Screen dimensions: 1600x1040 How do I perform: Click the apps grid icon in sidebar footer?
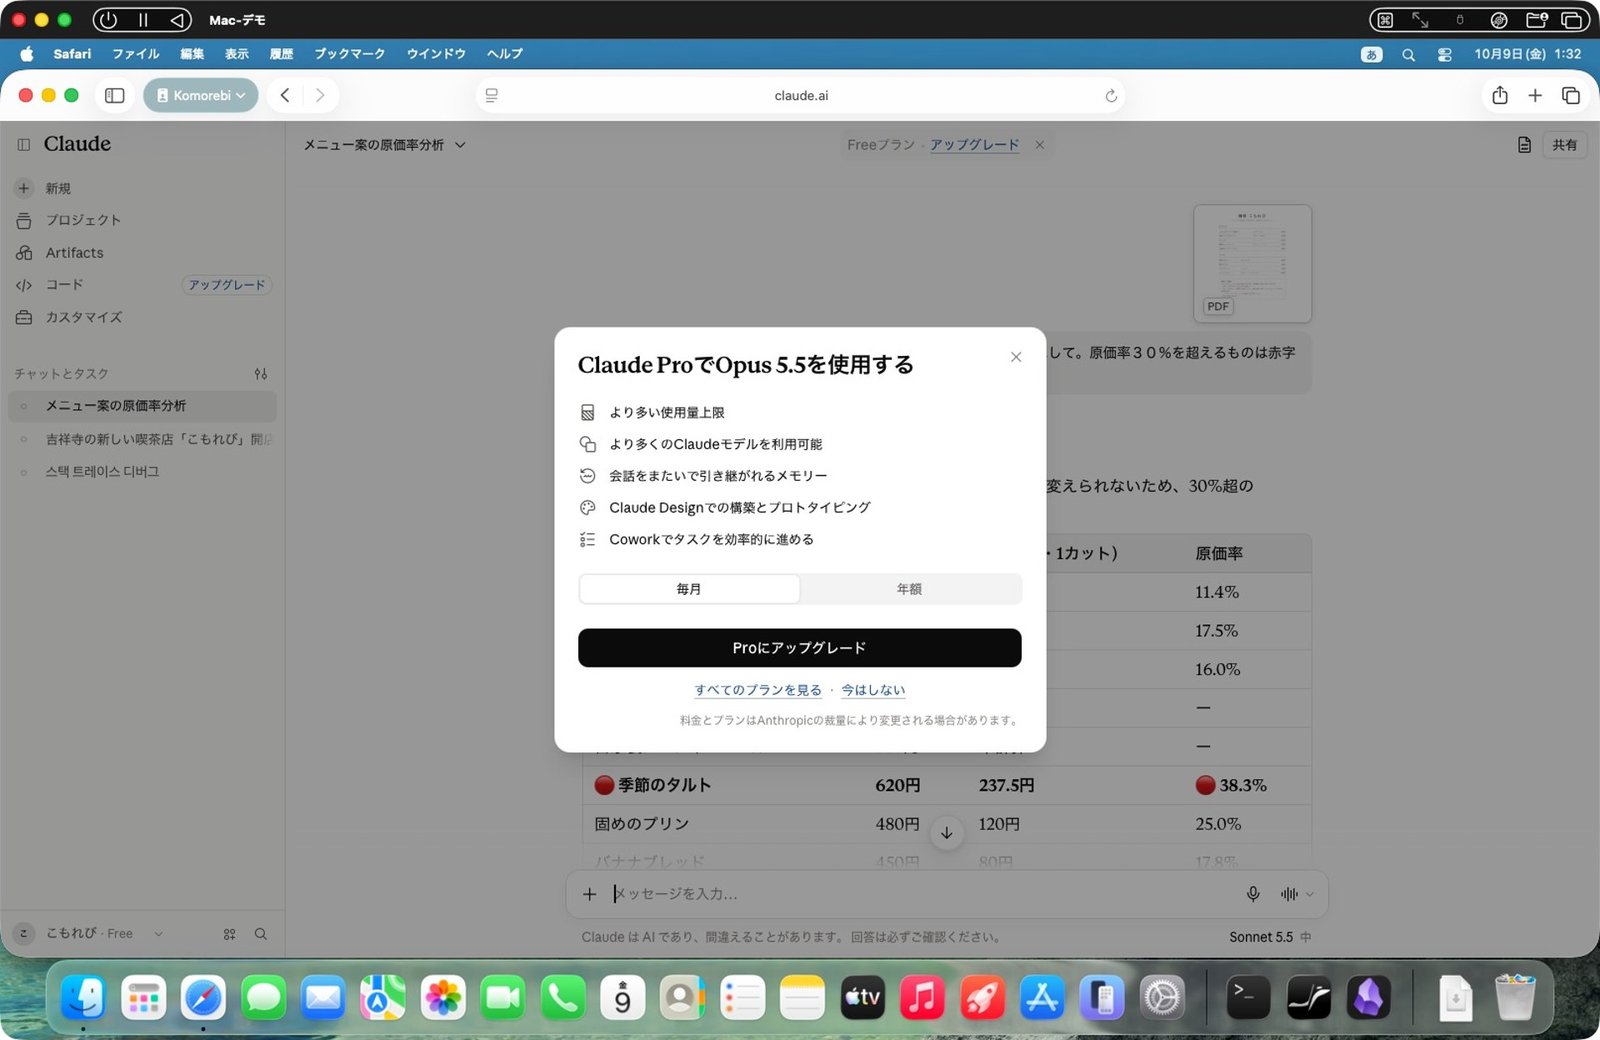click(x=230, y=934)
